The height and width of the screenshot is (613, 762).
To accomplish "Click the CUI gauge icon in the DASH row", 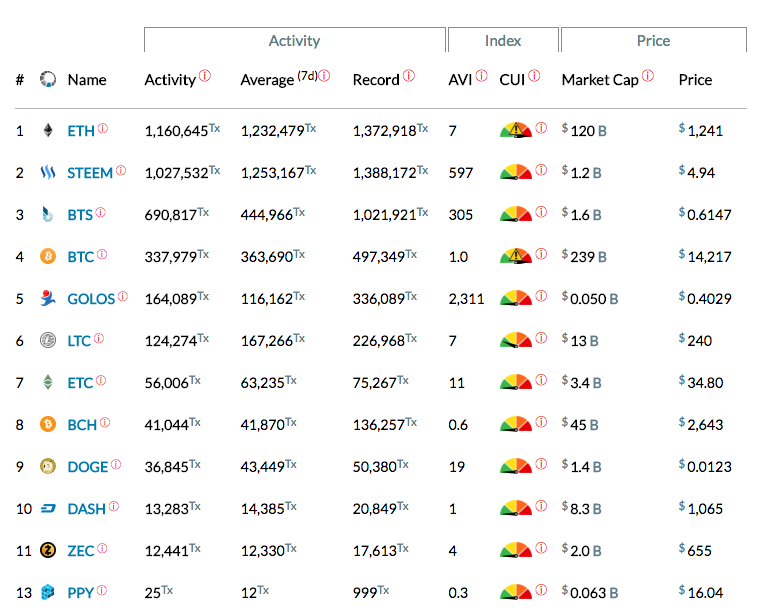I will click(x=516, y=508).
